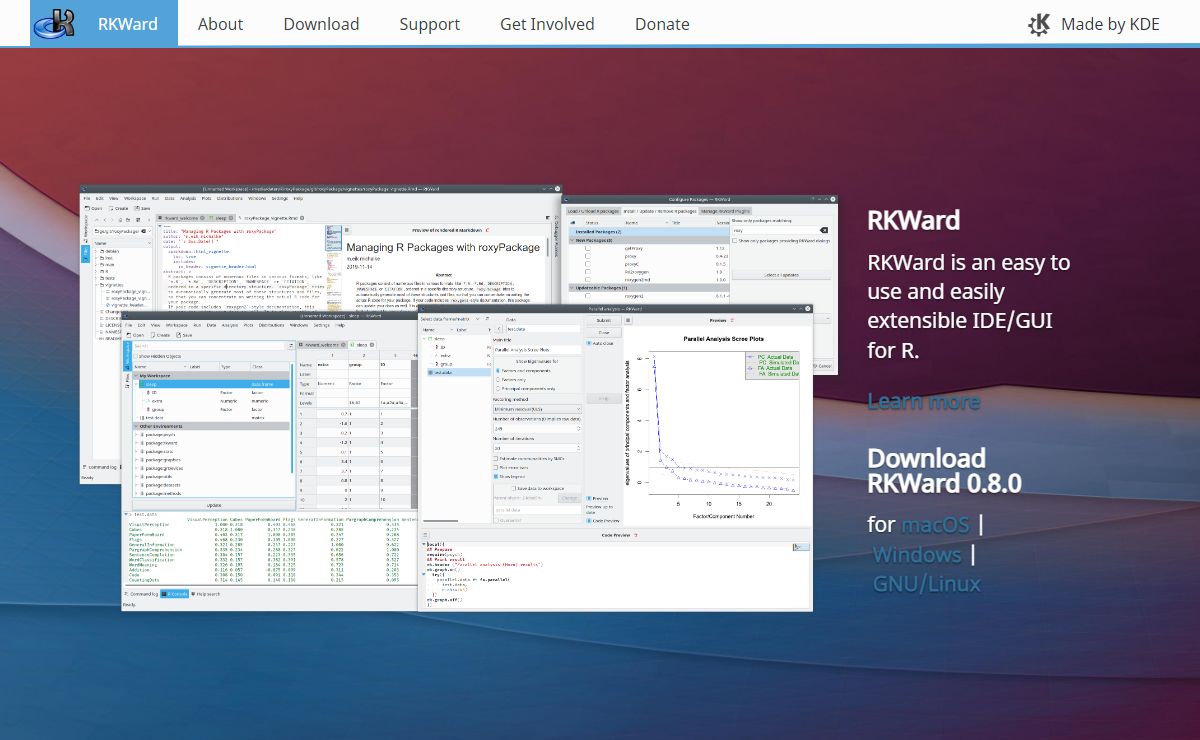Toggle Plot error bars checkbox

[496, 468]
